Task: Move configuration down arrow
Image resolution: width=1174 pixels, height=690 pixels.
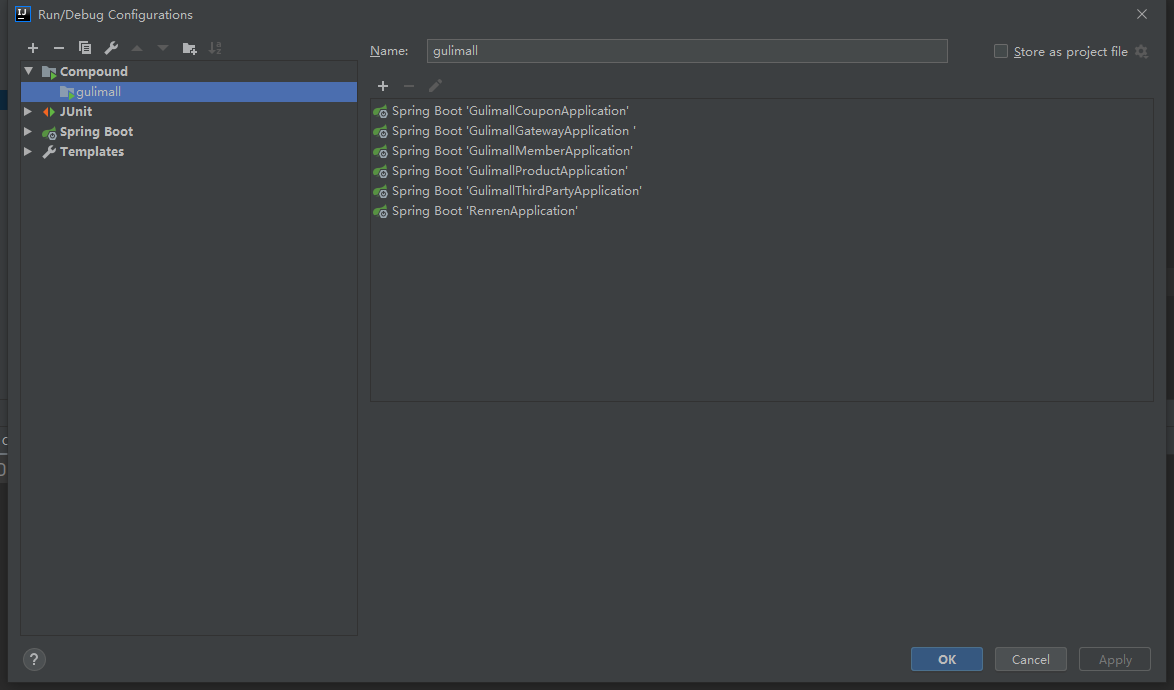Action: 162,48
